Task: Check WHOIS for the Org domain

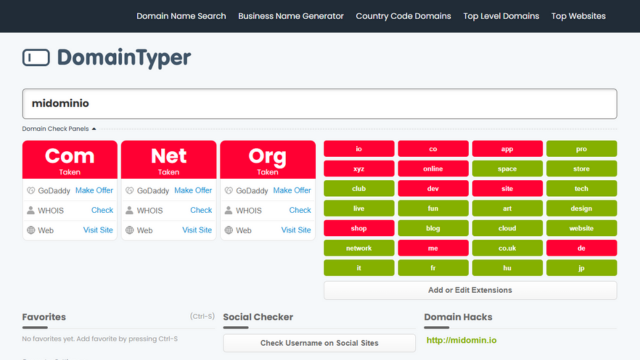Action: coord(300,210)
